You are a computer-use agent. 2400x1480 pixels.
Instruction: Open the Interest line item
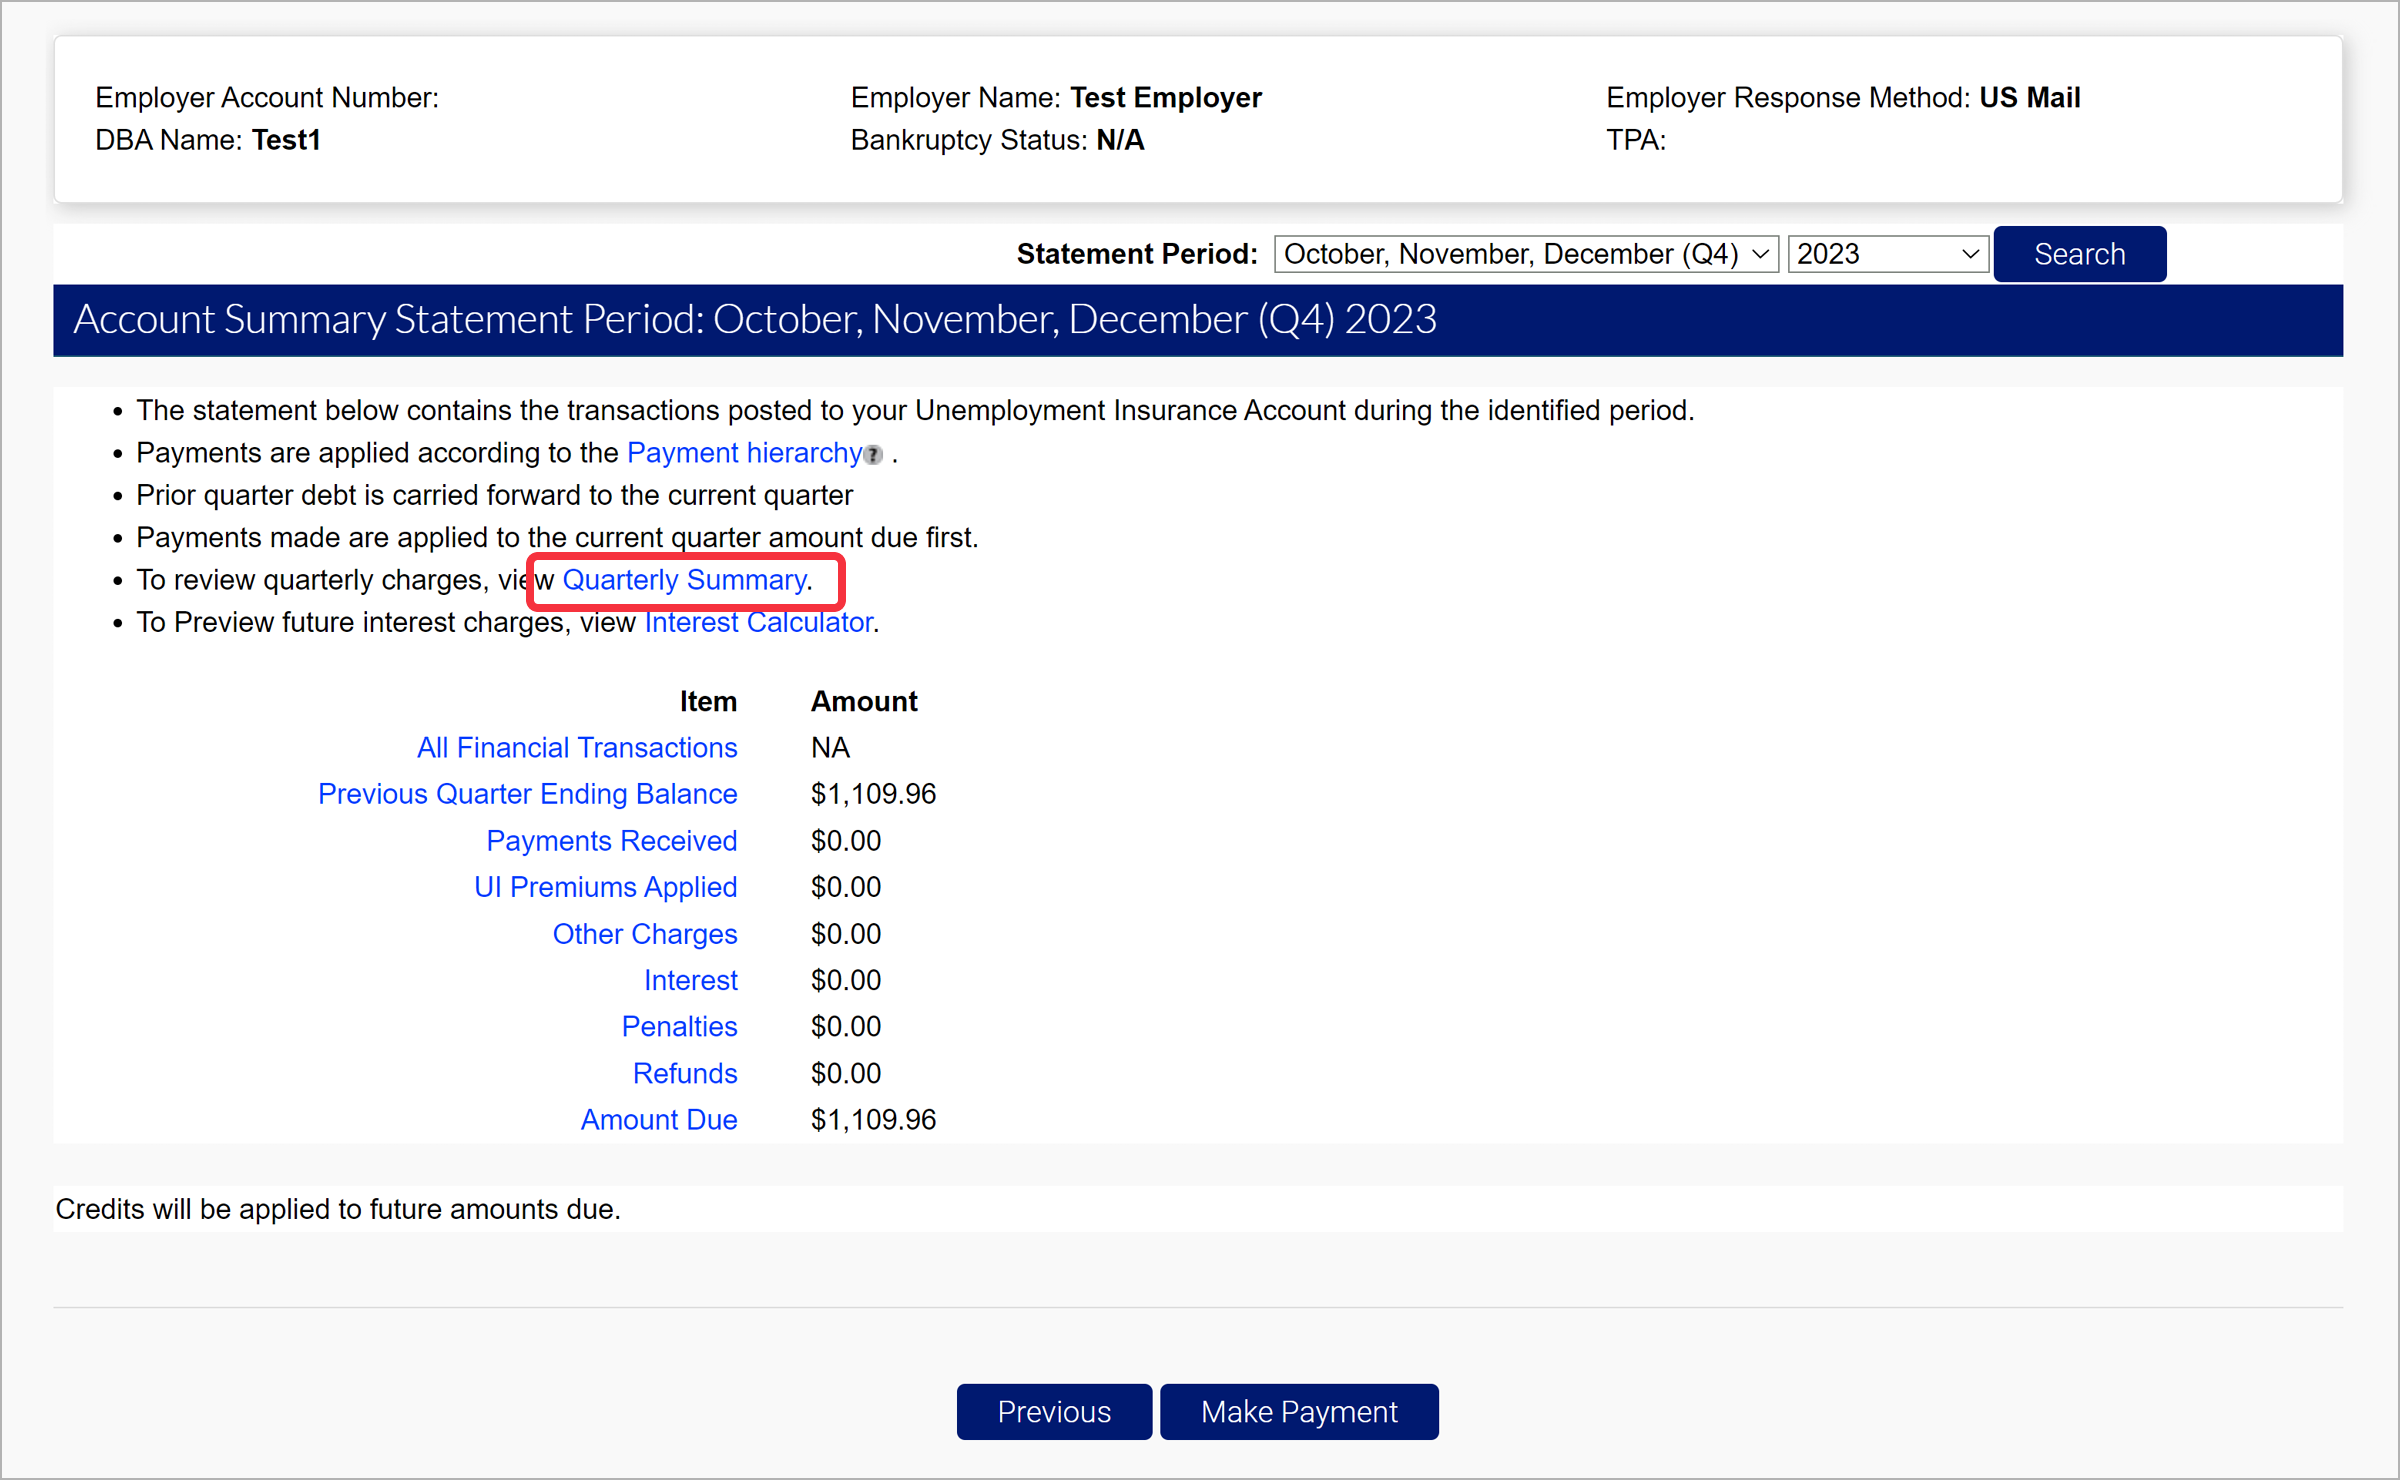[x=690, y=979]
